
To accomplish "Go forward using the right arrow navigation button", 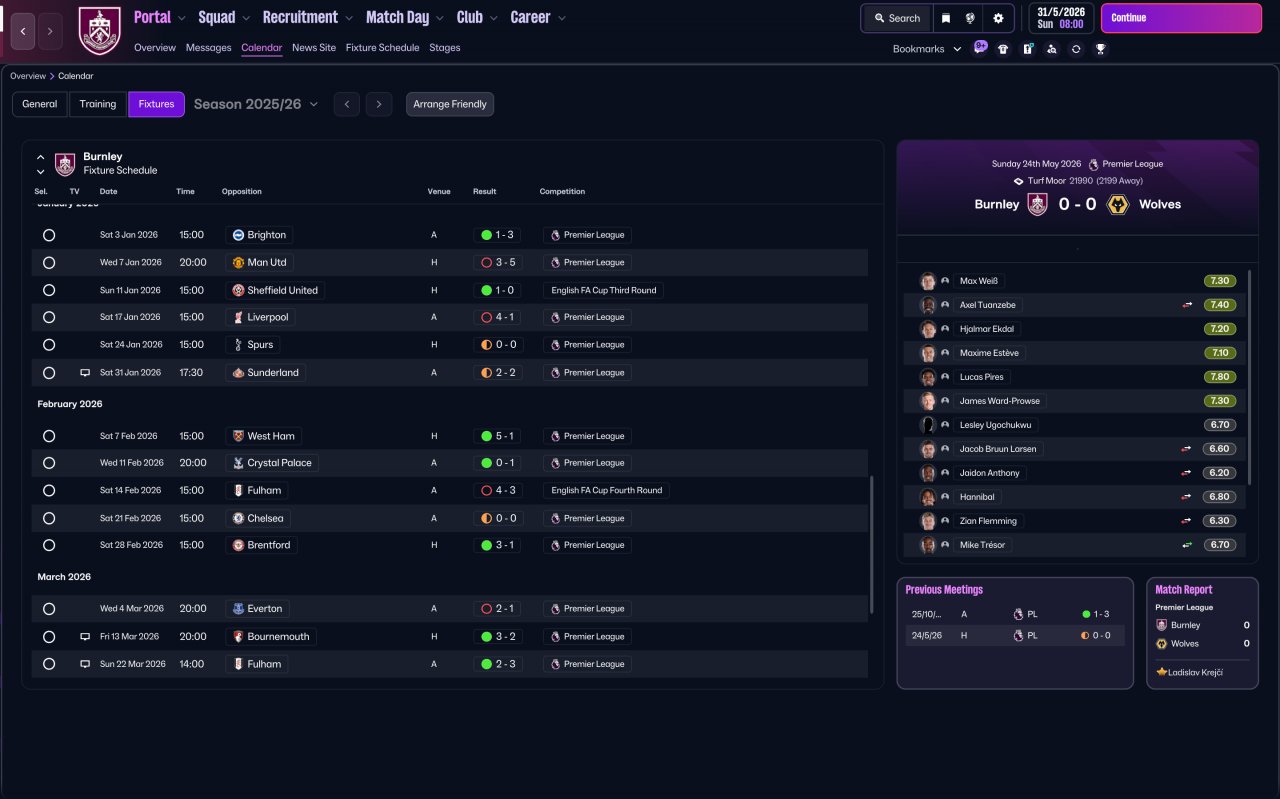I will coord(50,31).
